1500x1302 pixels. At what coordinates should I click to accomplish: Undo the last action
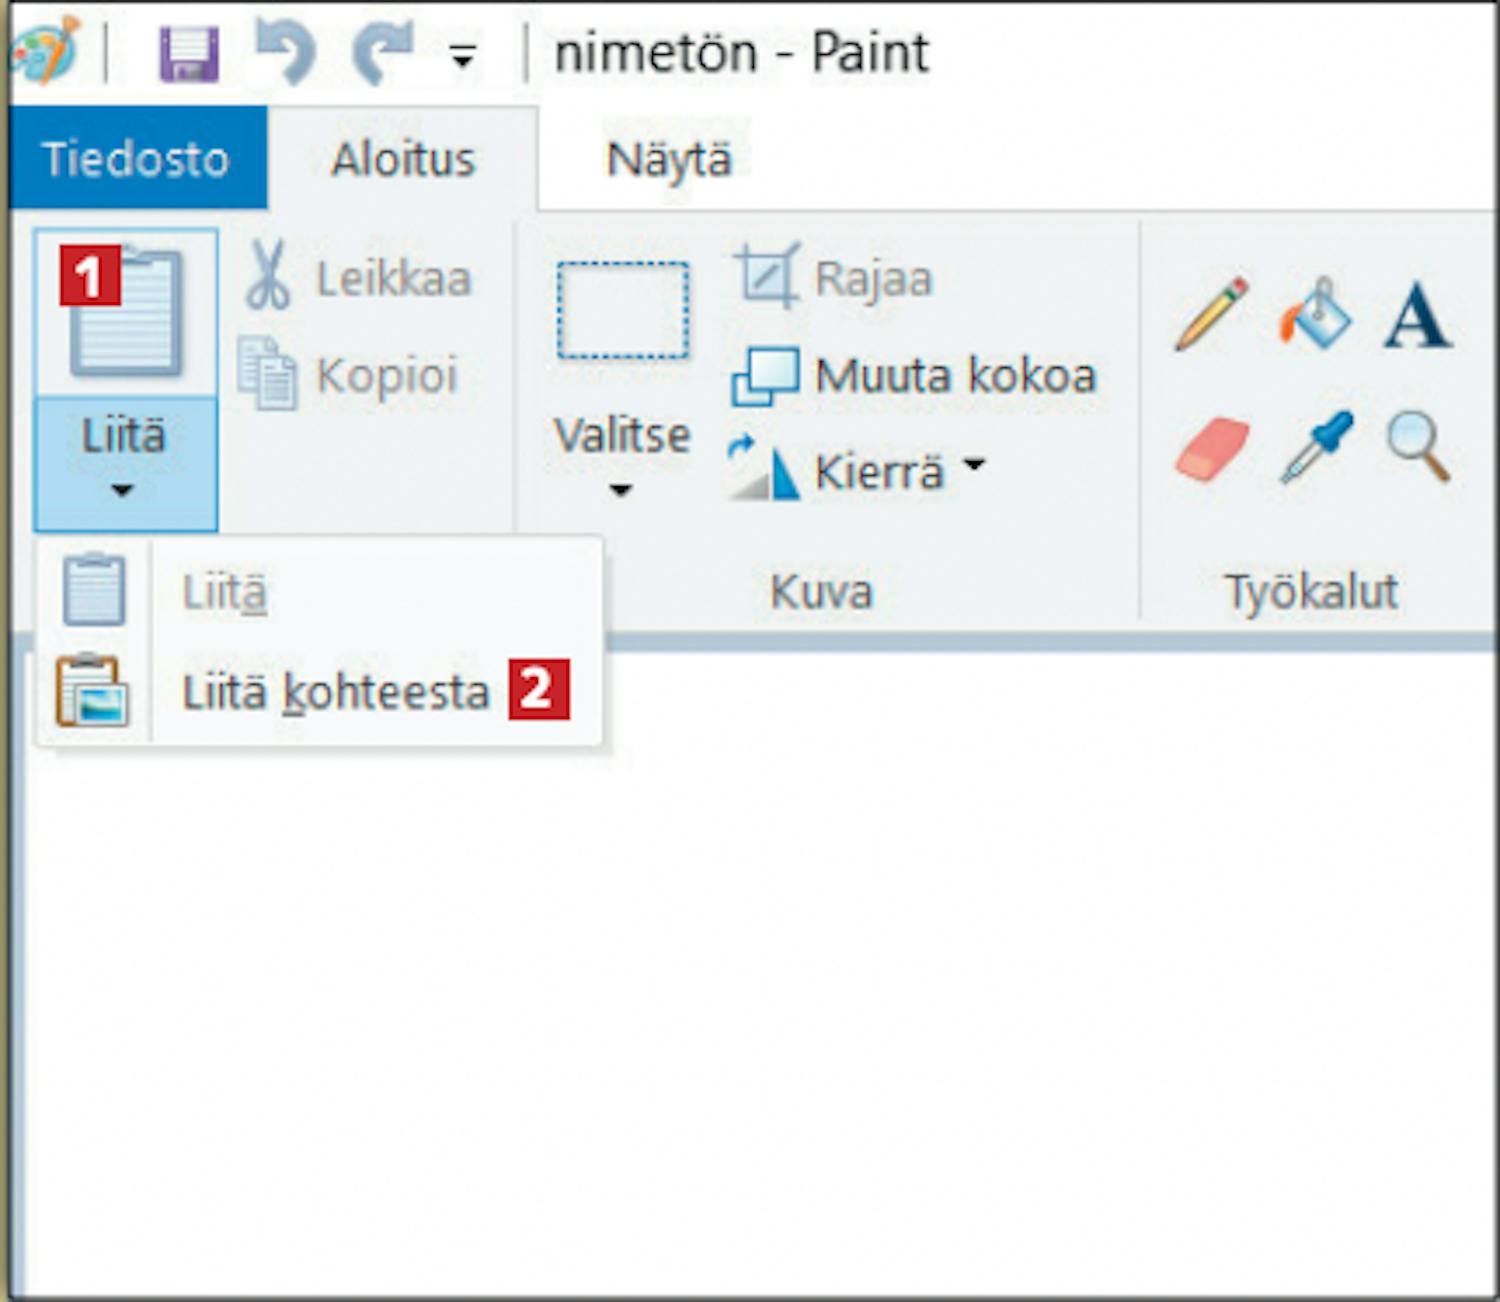click(285, 52)
